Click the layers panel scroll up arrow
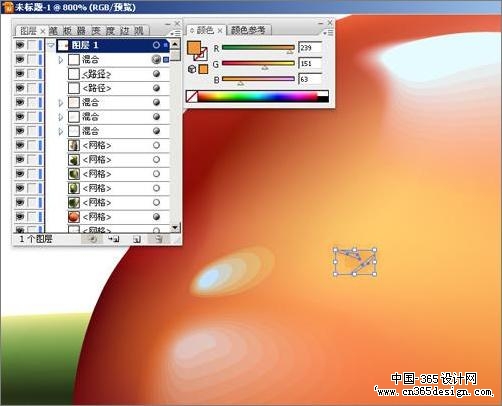The width and height of the screenshot is (502, 406). pyautogui.click(x=175, y=44)
